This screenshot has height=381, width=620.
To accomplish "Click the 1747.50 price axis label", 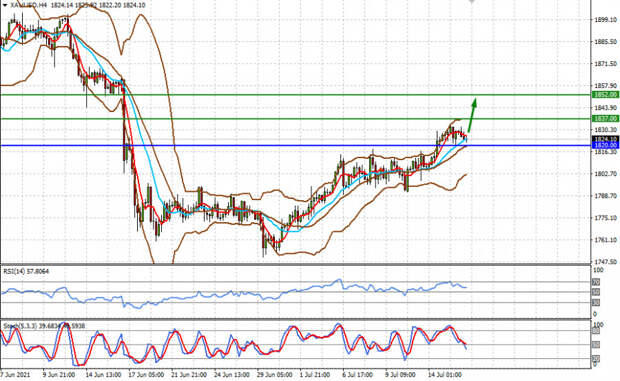I will 606,262.
